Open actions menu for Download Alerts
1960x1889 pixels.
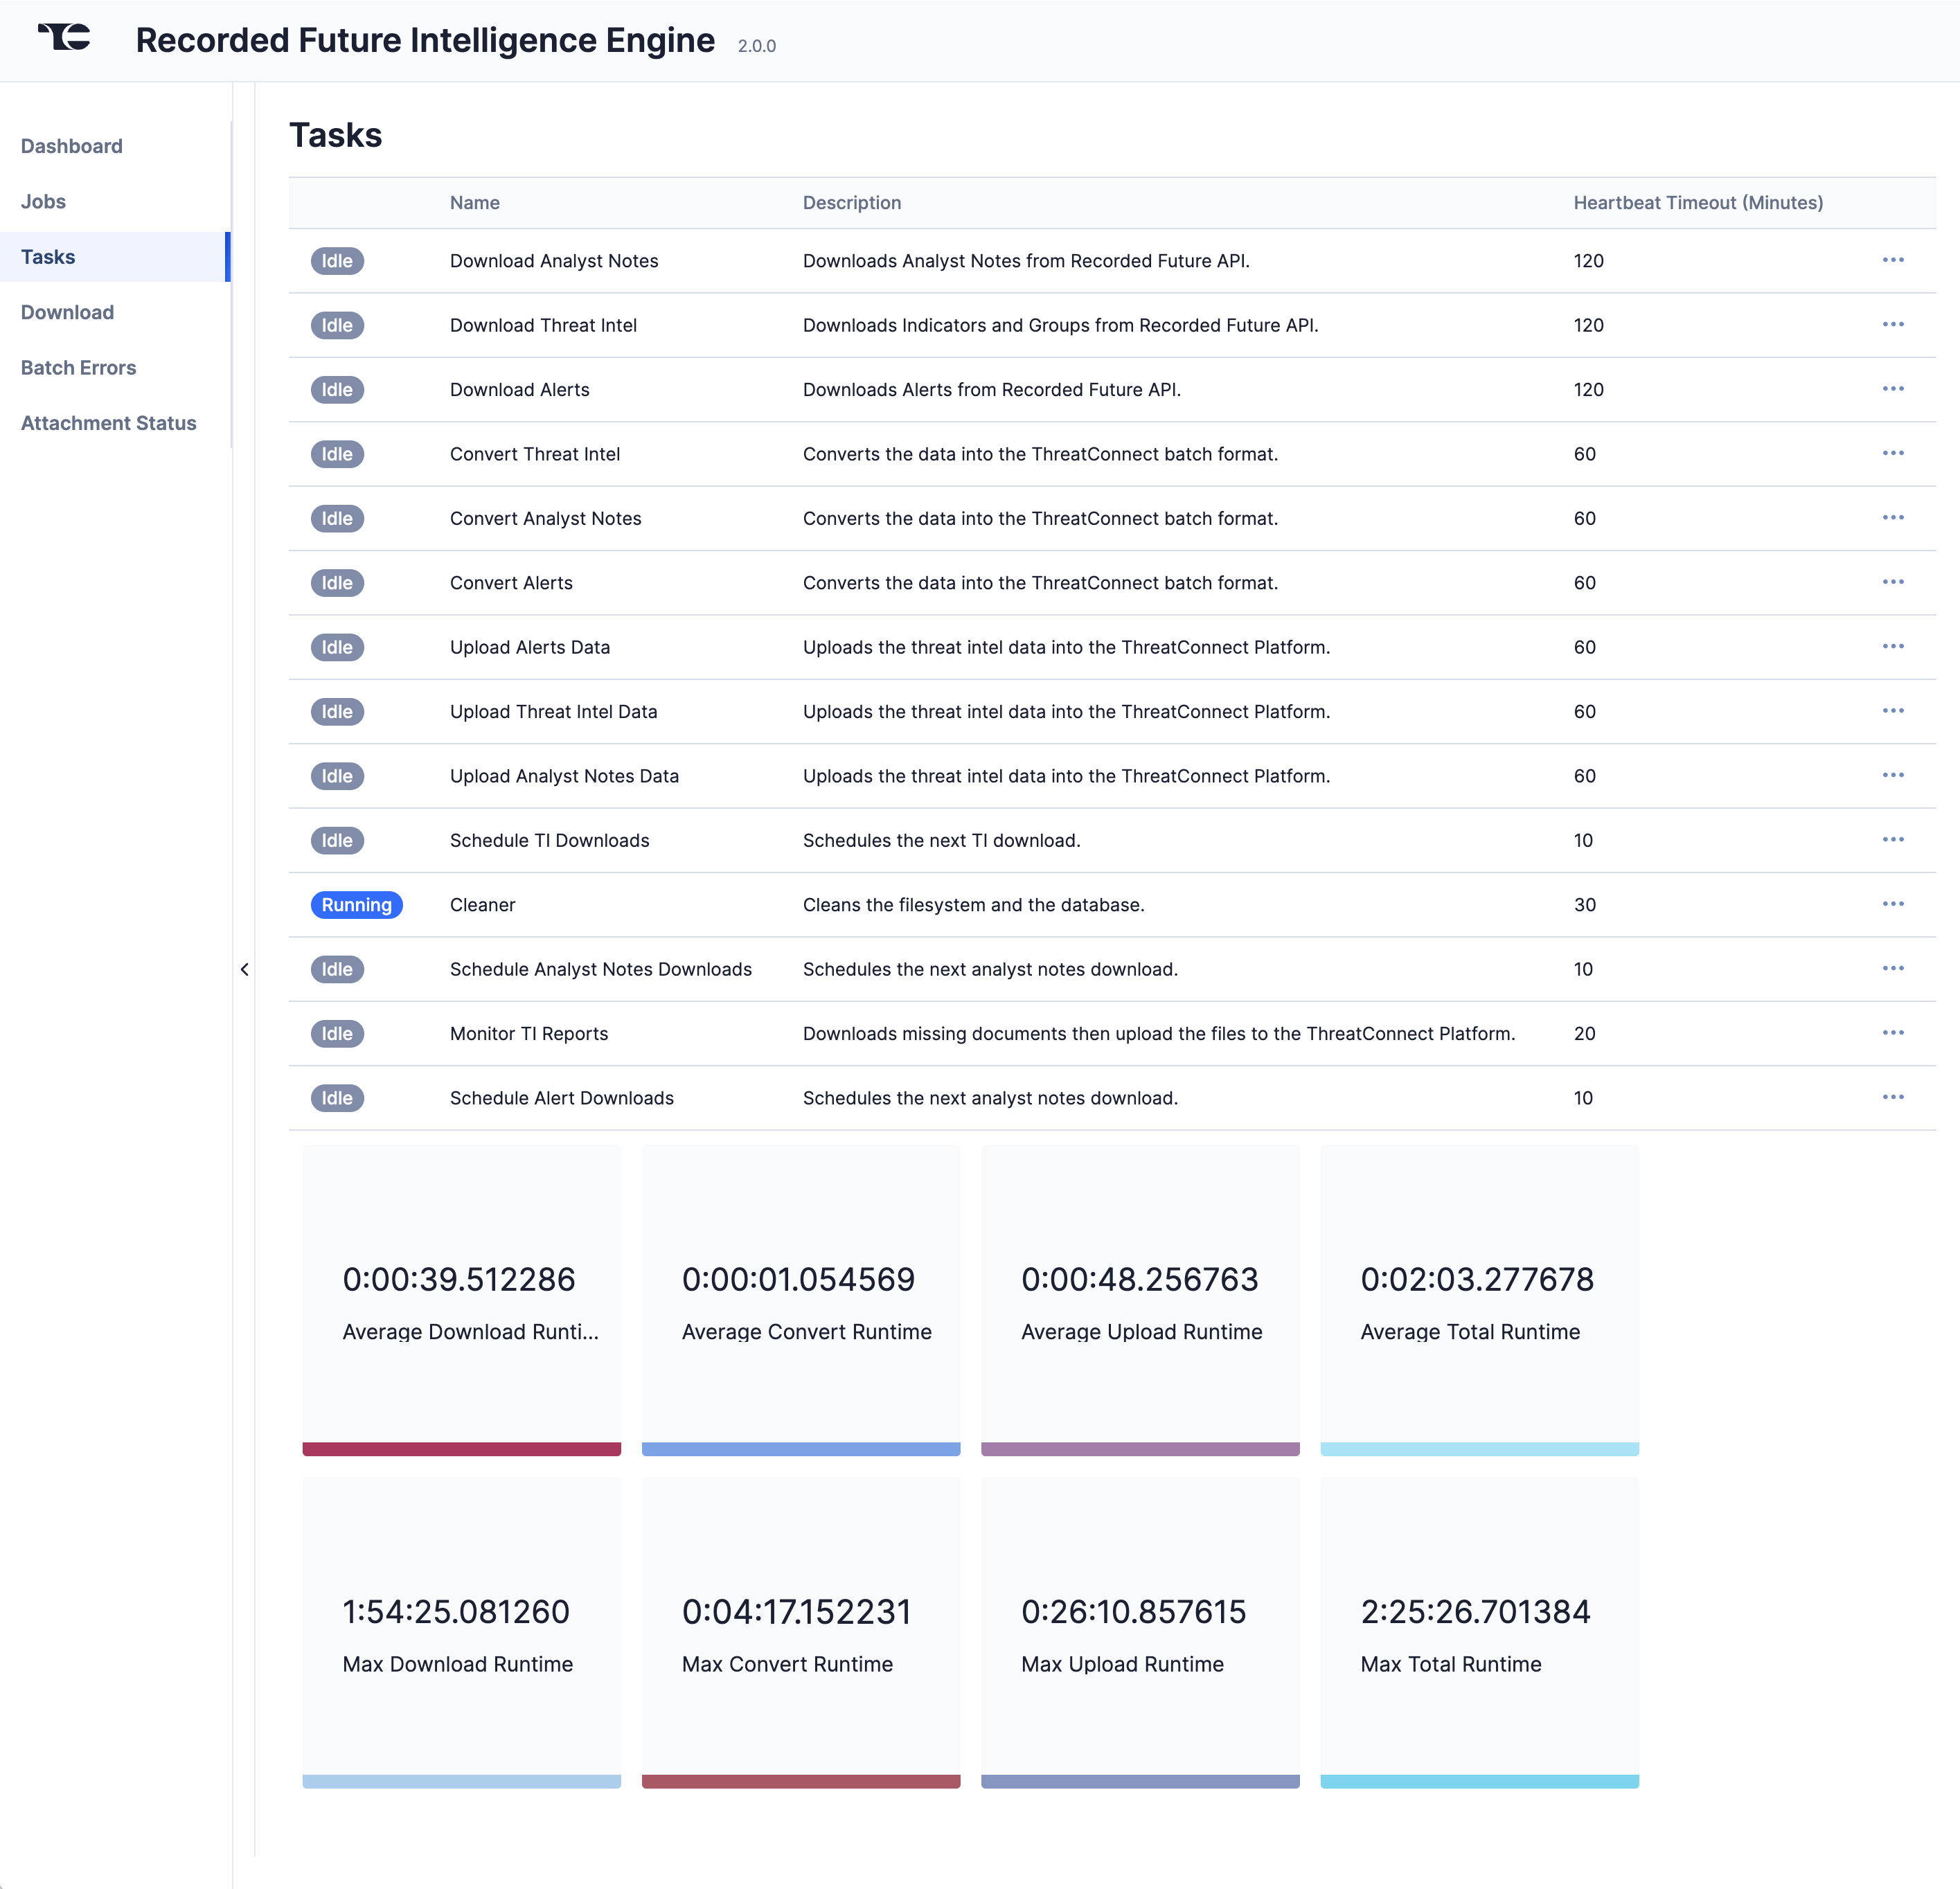coord(1892,389)
